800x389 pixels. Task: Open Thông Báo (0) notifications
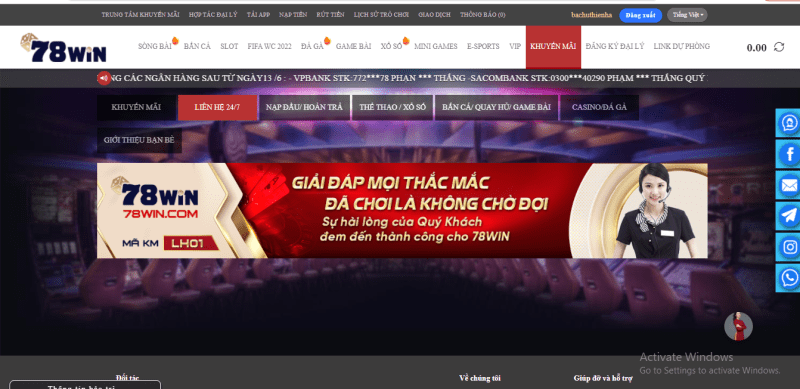pos(483,15)
